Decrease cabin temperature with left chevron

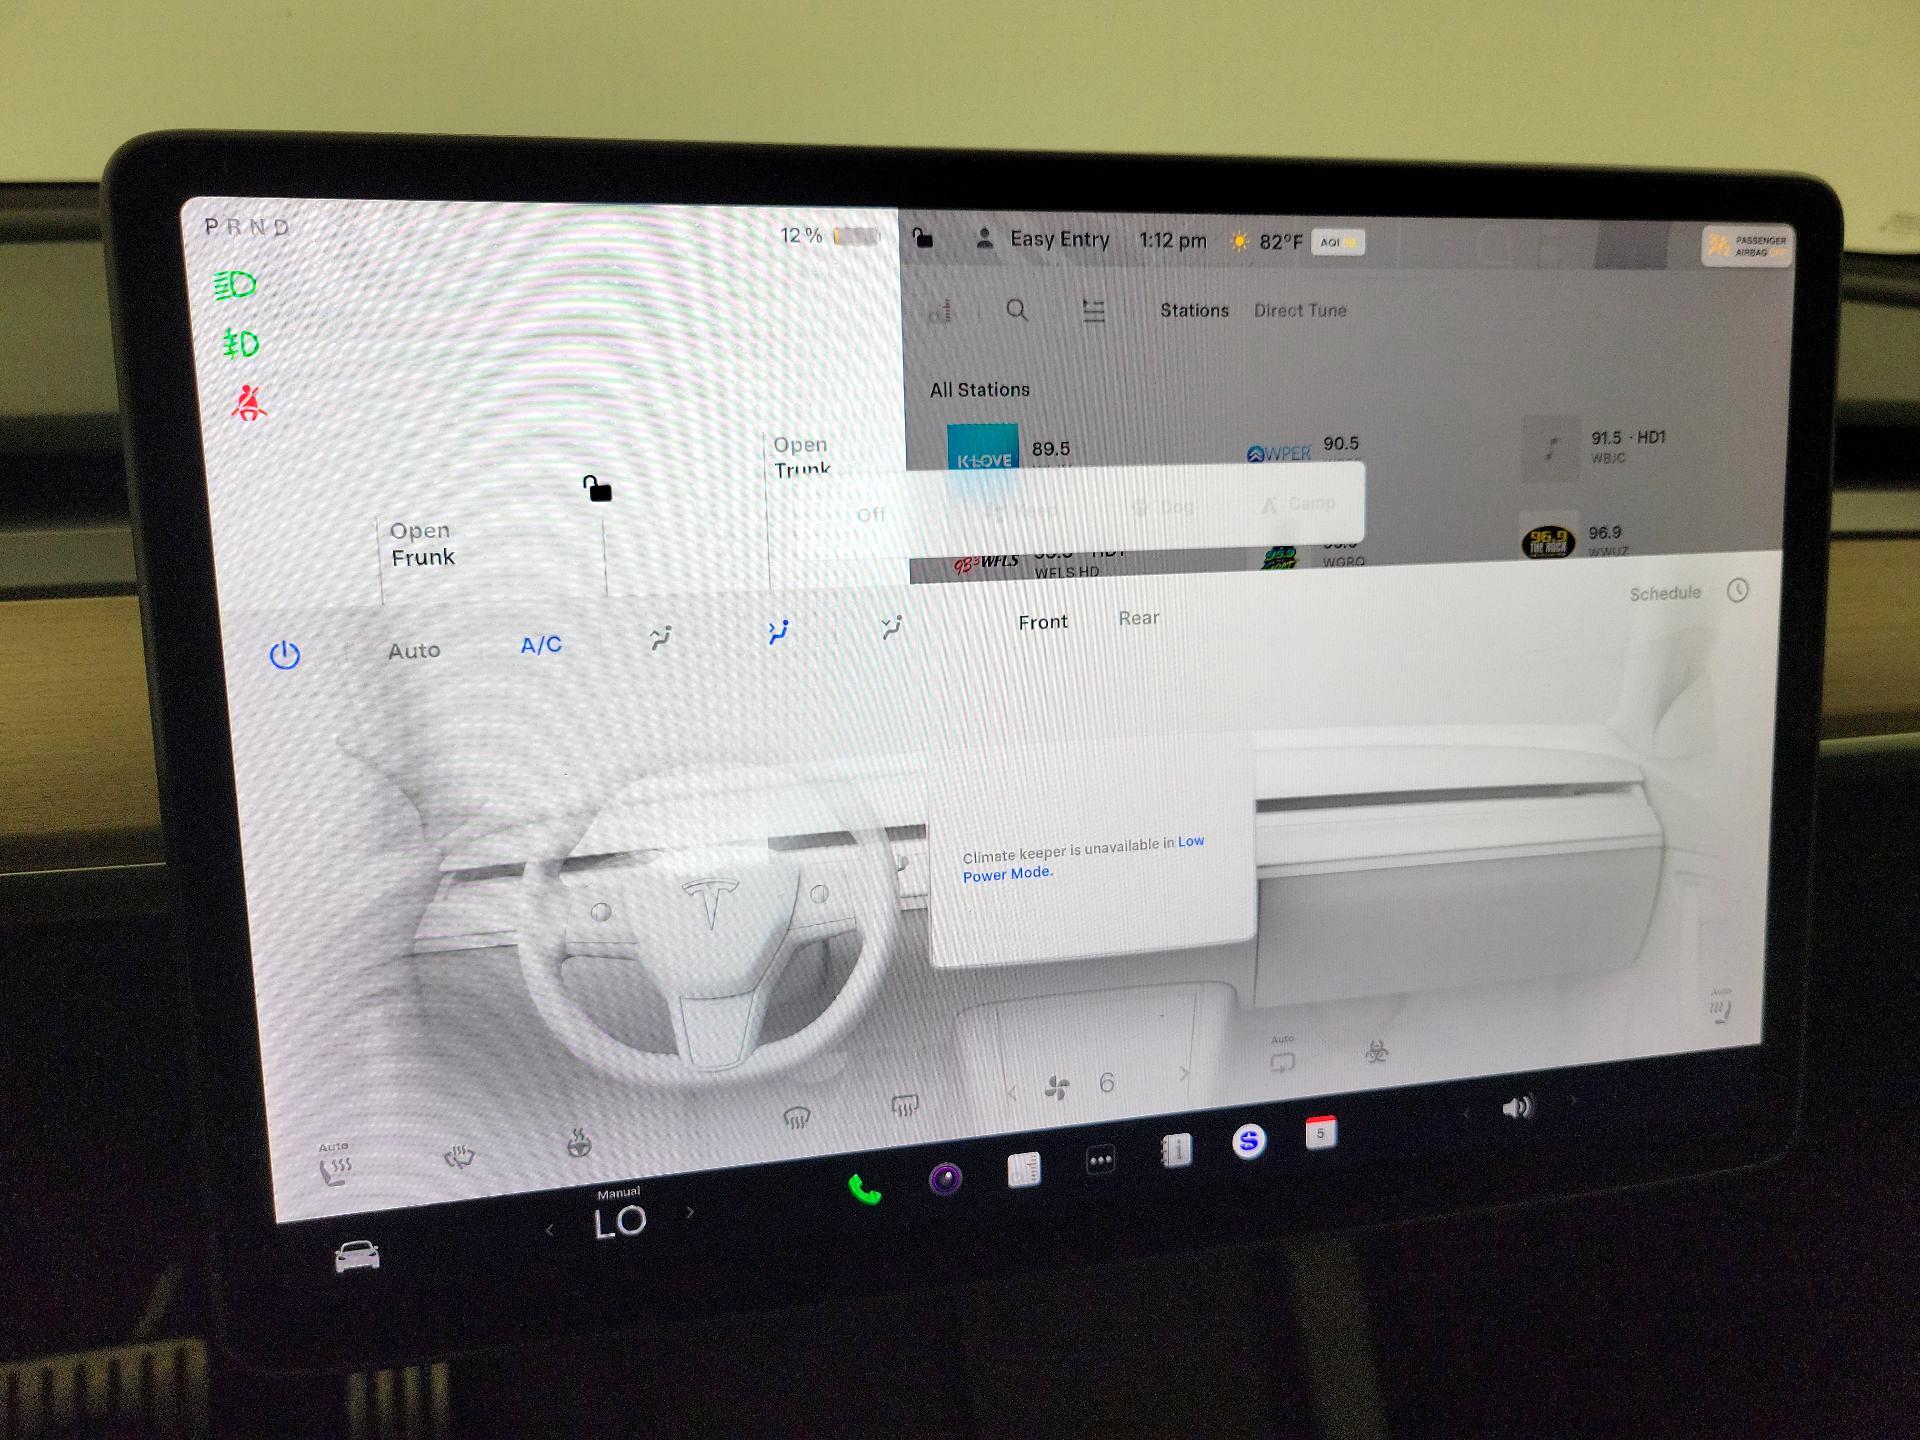click(x=549, y=1231)
